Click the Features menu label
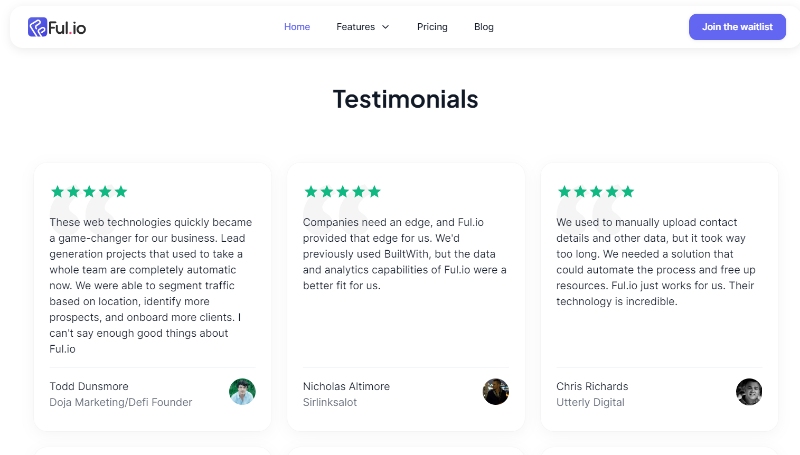Screen dimensions: 800x455 (x=355, y=27)
